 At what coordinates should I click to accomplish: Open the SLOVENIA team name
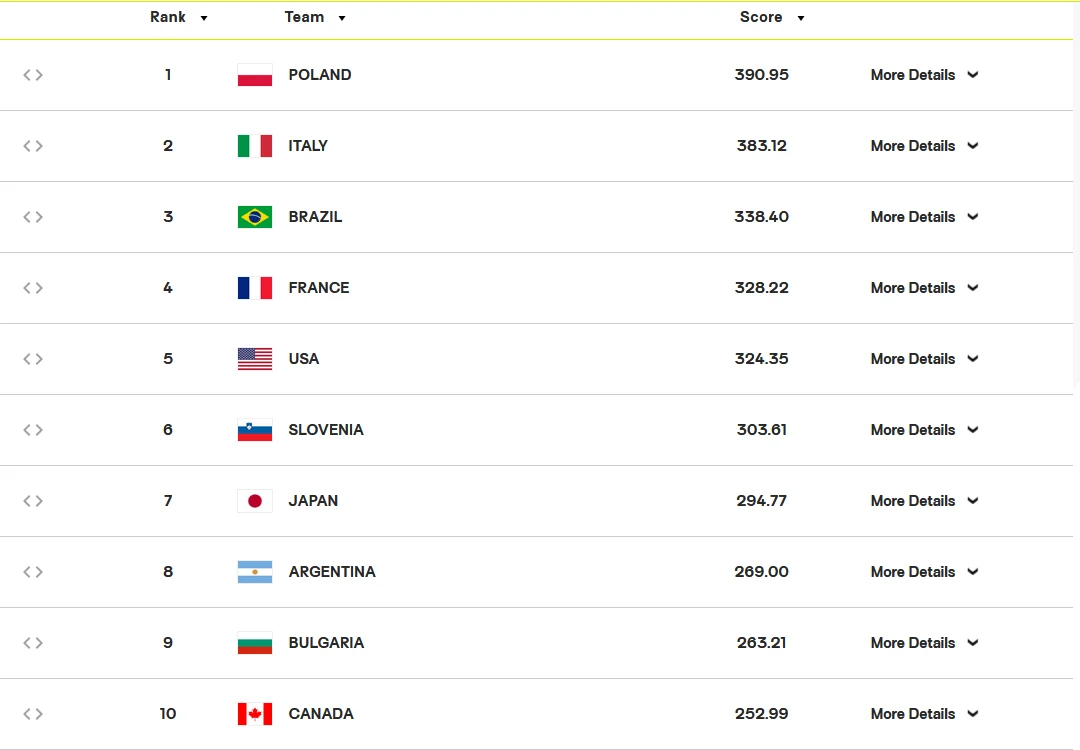(326, 430)
